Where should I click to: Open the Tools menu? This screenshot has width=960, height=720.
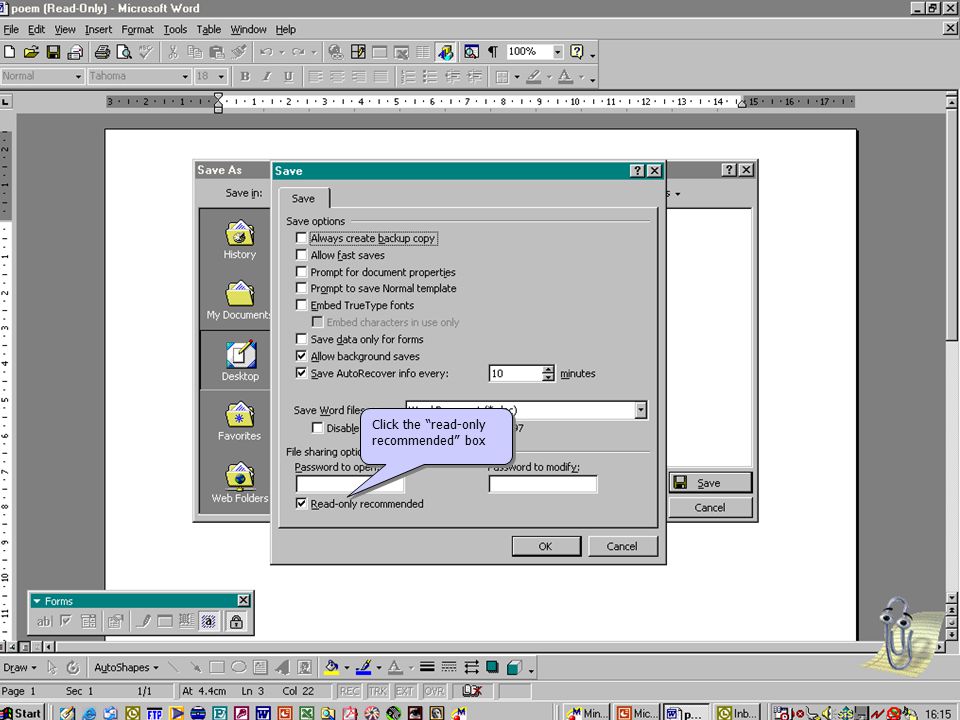(x=175, y=29)
